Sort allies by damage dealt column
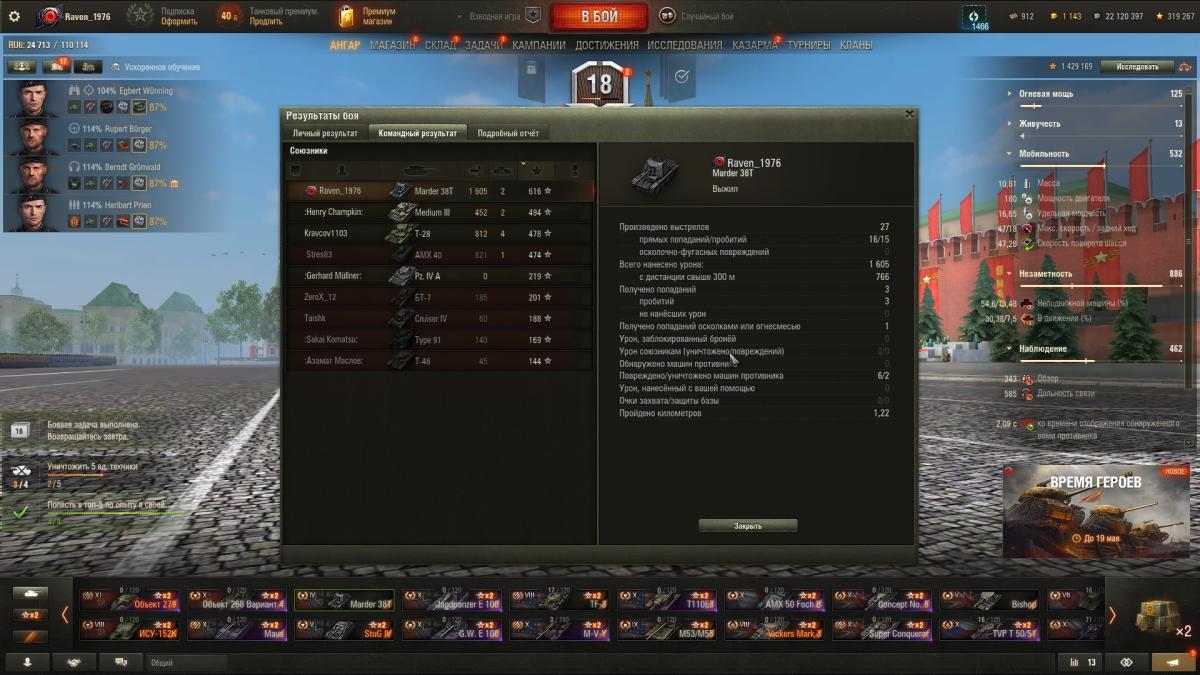Screen dimensions: 1200x675 pos(474,171)
